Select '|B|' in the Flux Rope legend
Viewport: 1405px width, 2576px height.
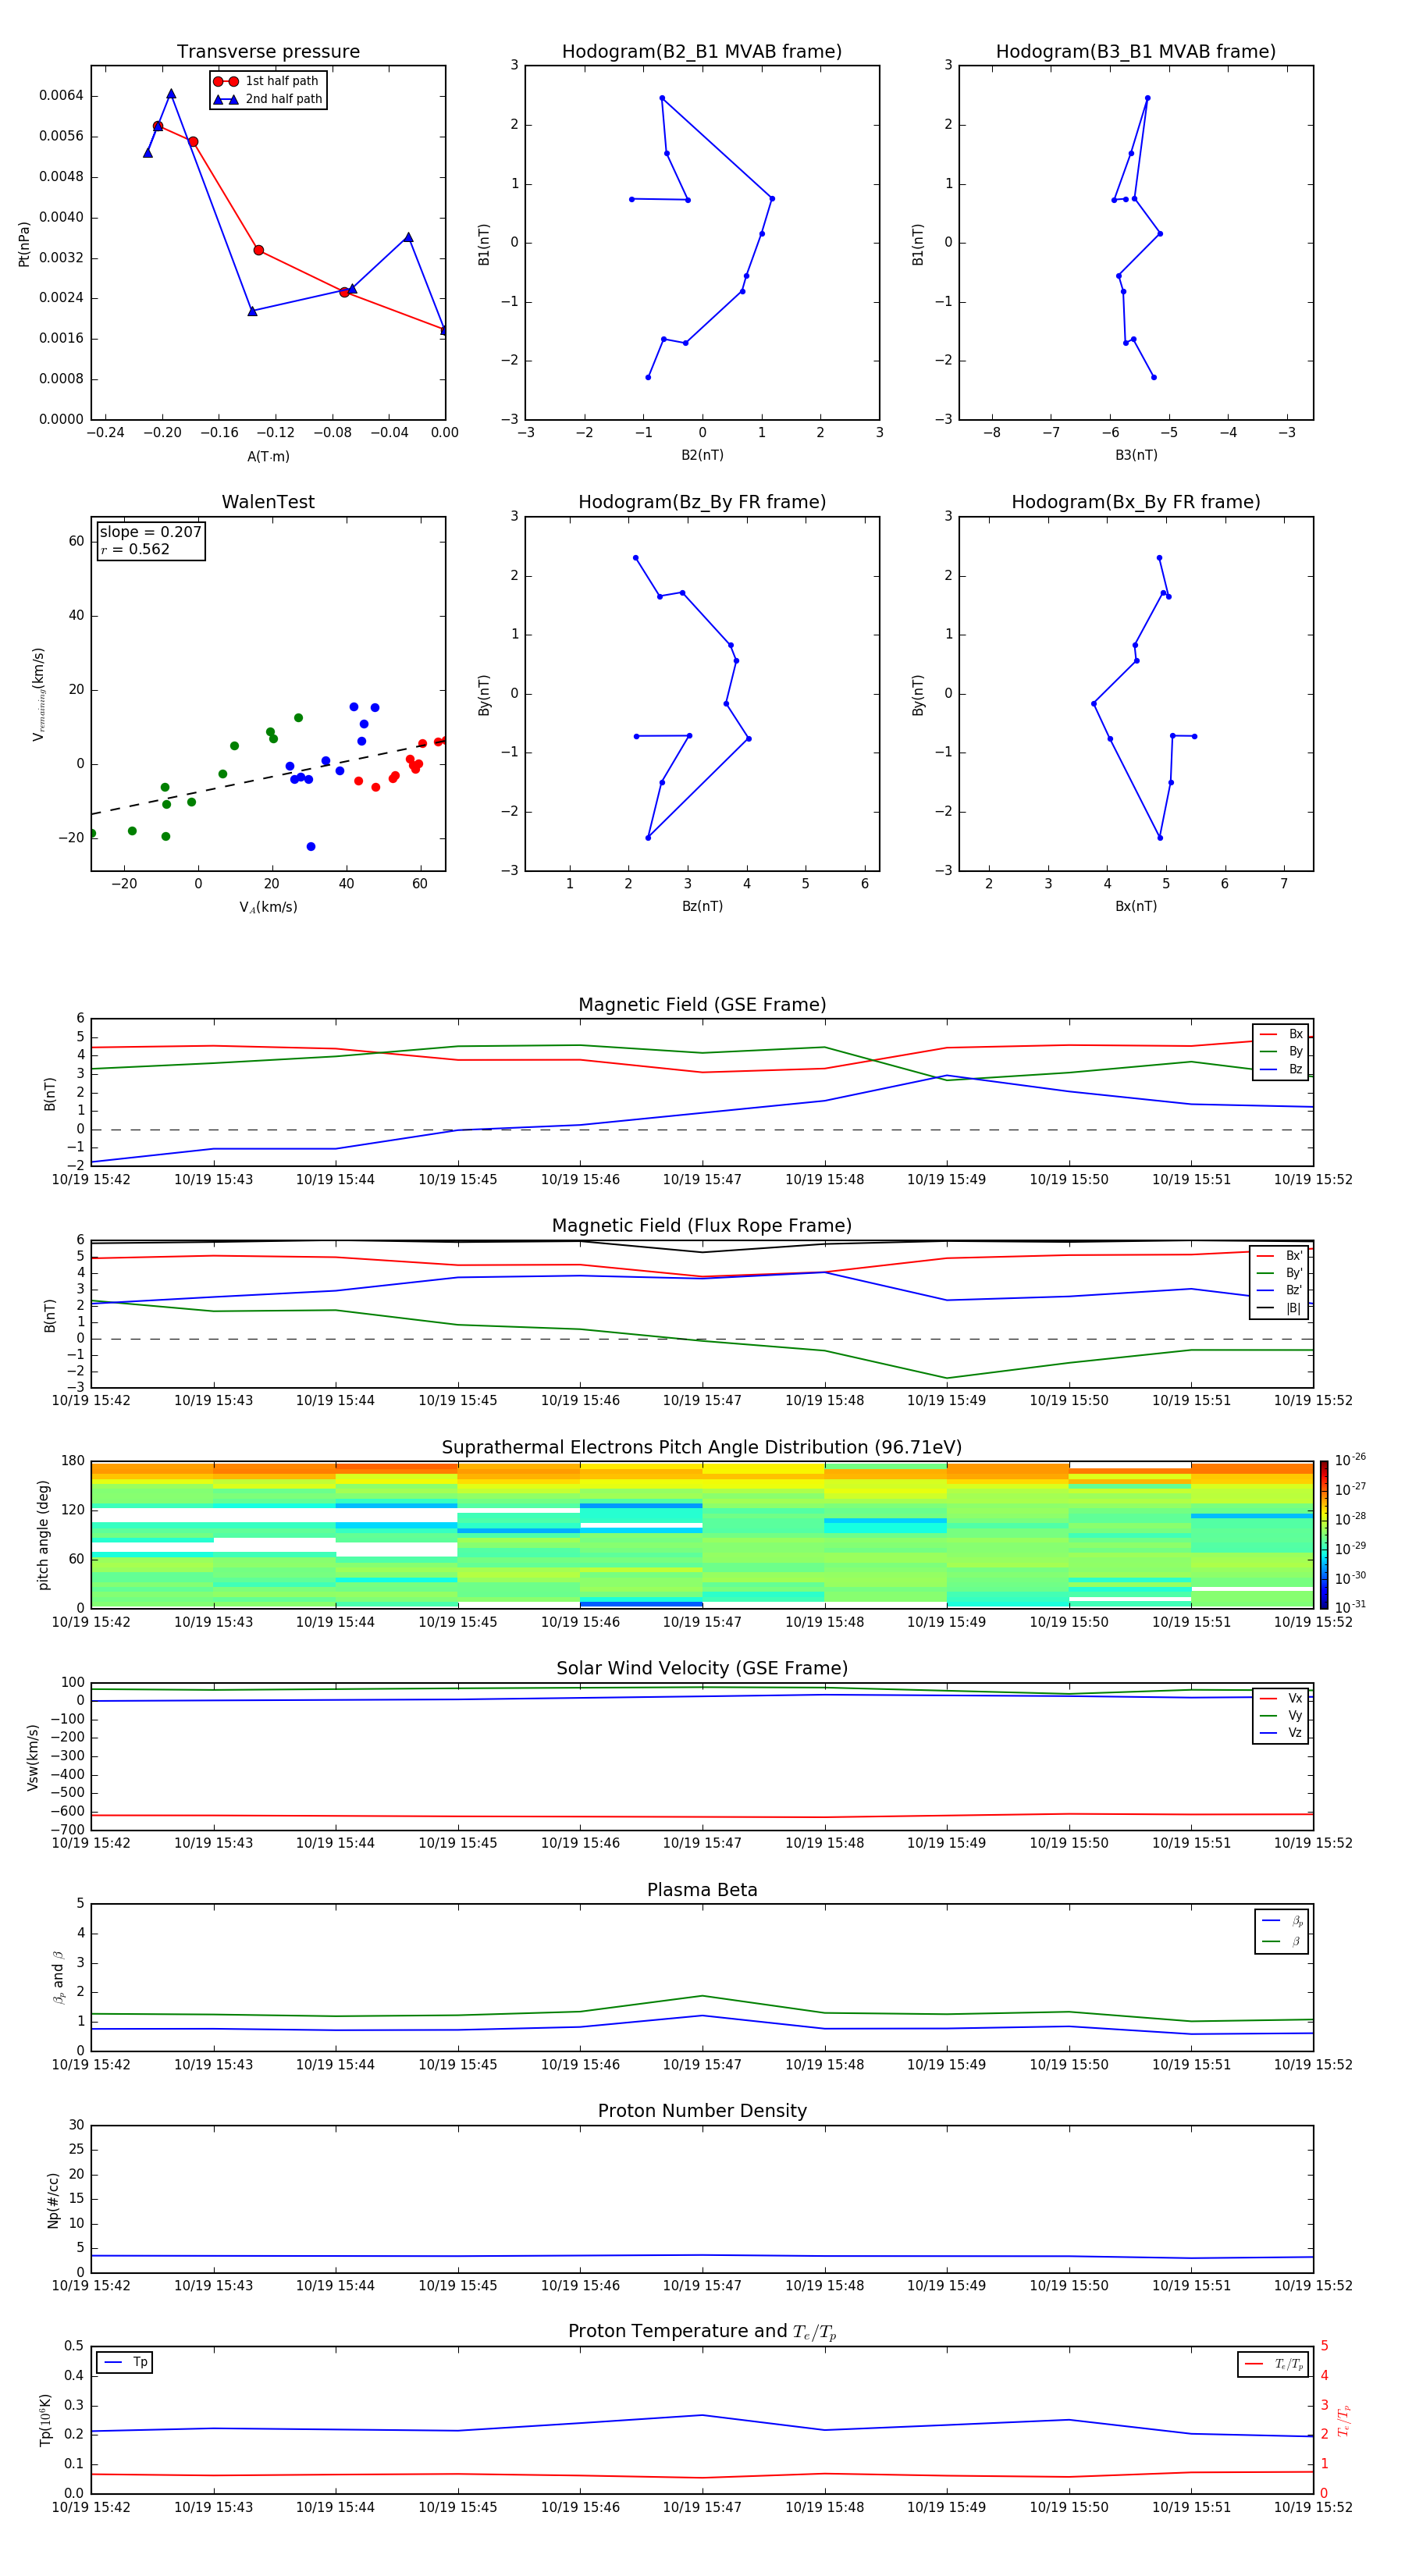tap(1280, 1308)
